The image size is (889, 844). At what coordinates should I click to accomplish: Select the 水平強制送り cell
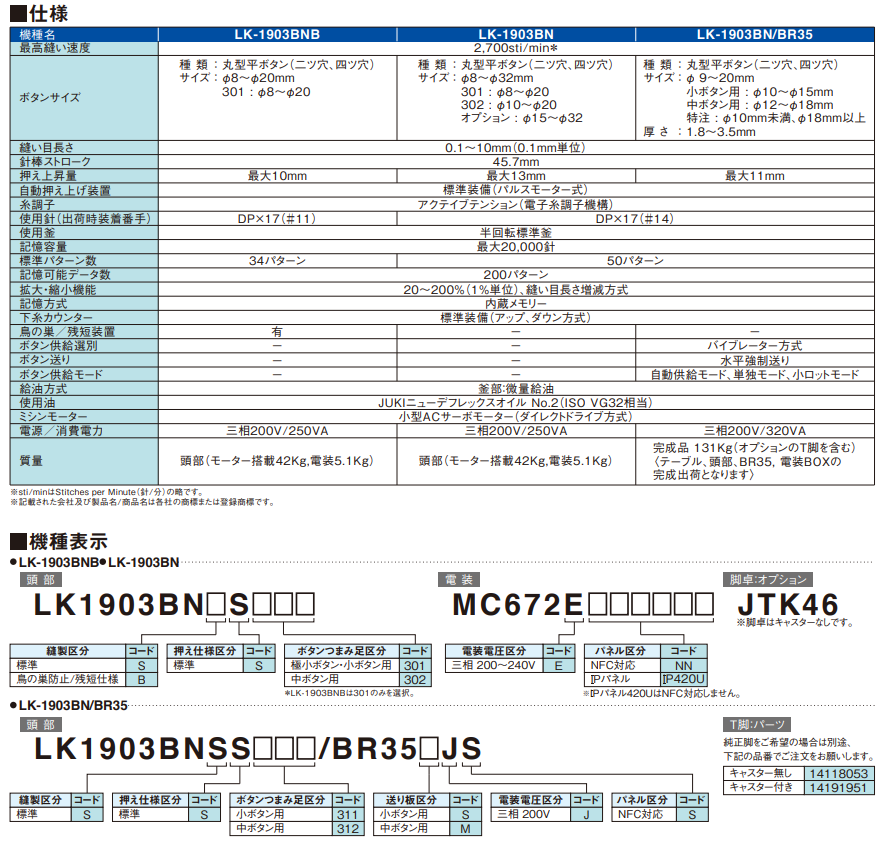pyautogui.click(x=755, y=360)
